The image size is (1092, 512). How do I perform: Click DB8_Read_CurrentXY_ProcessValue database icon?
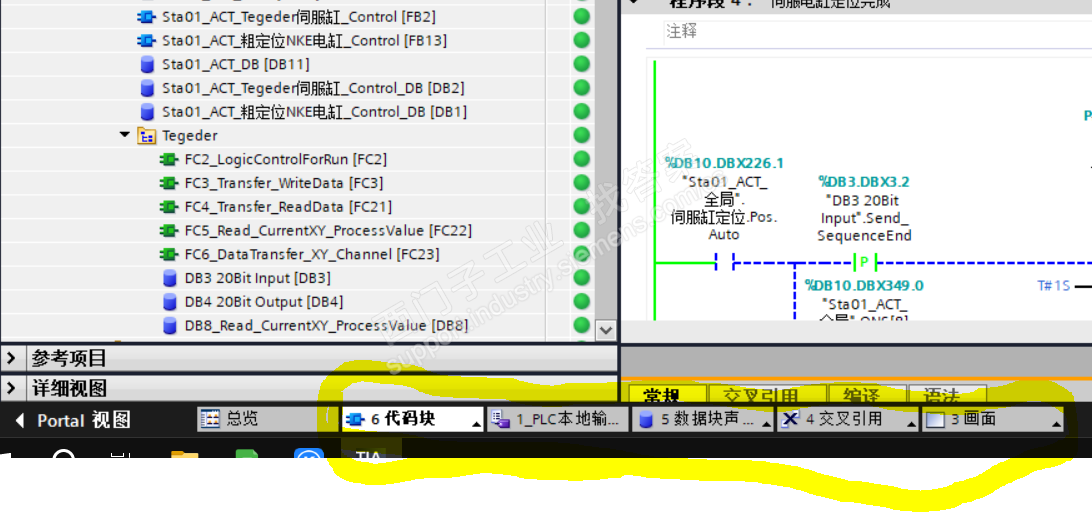(169, 325)
